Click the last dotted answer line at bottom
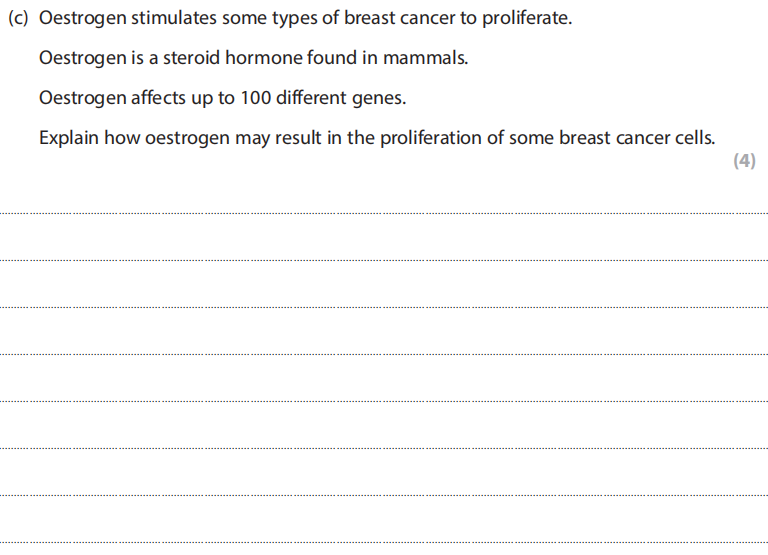 [384, 542]
